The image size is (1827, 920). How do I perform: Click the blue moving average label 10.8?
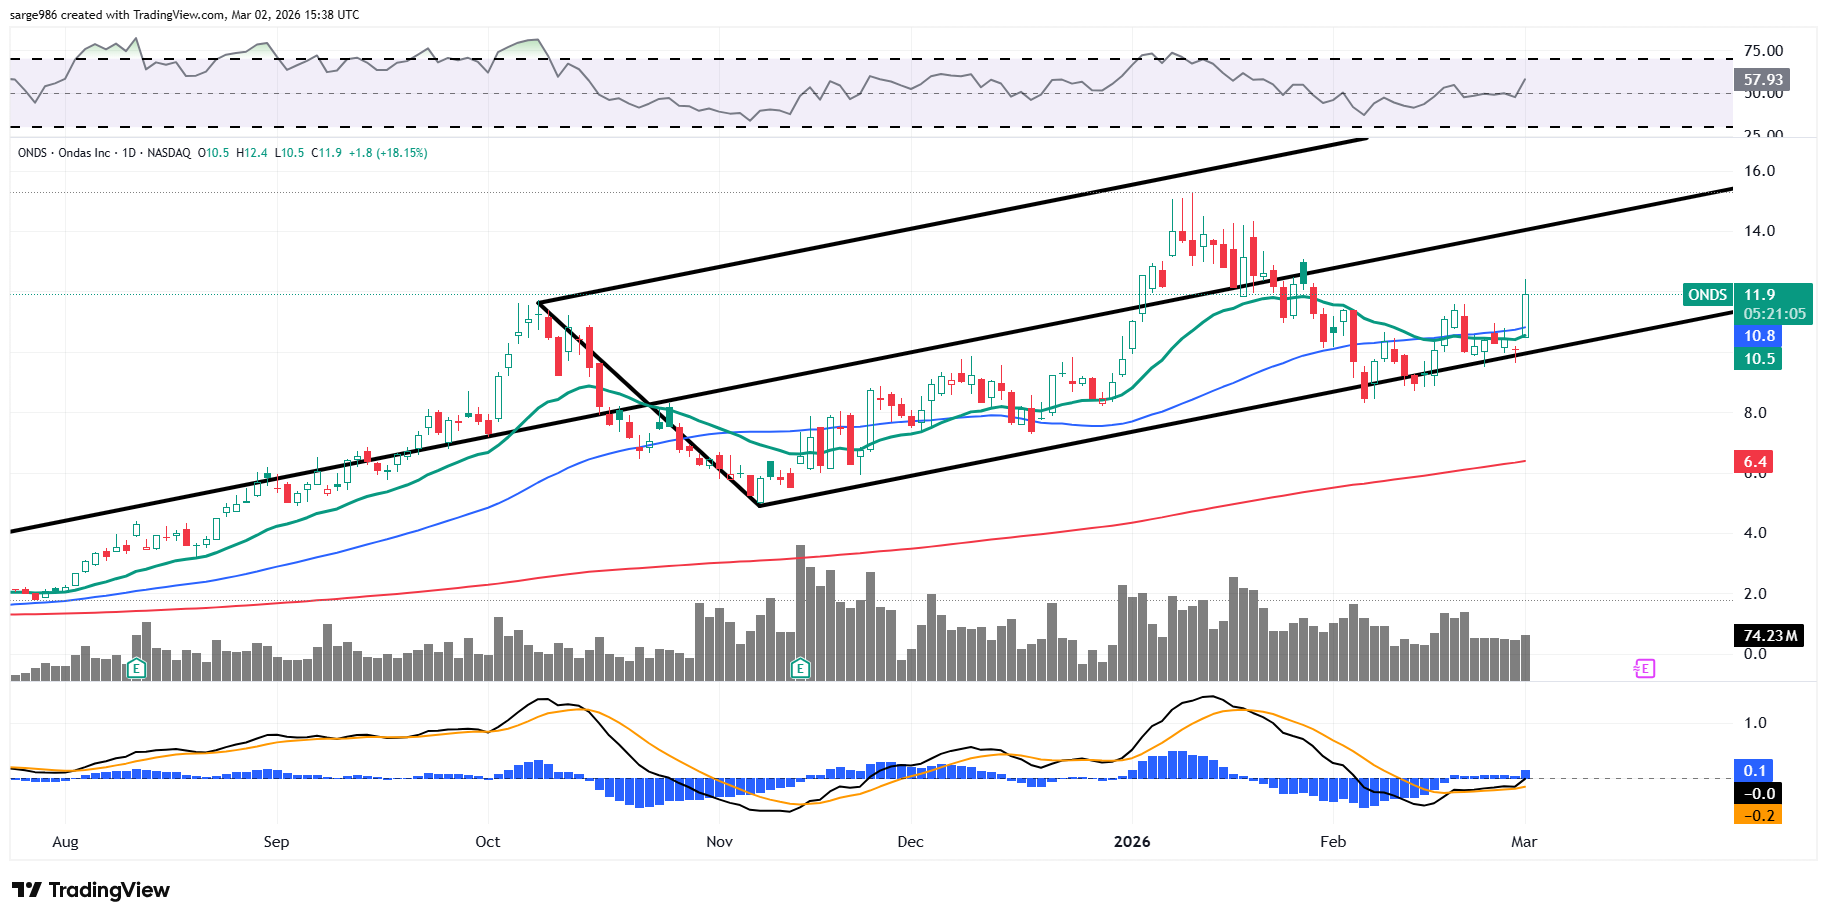click(1759, 336)
